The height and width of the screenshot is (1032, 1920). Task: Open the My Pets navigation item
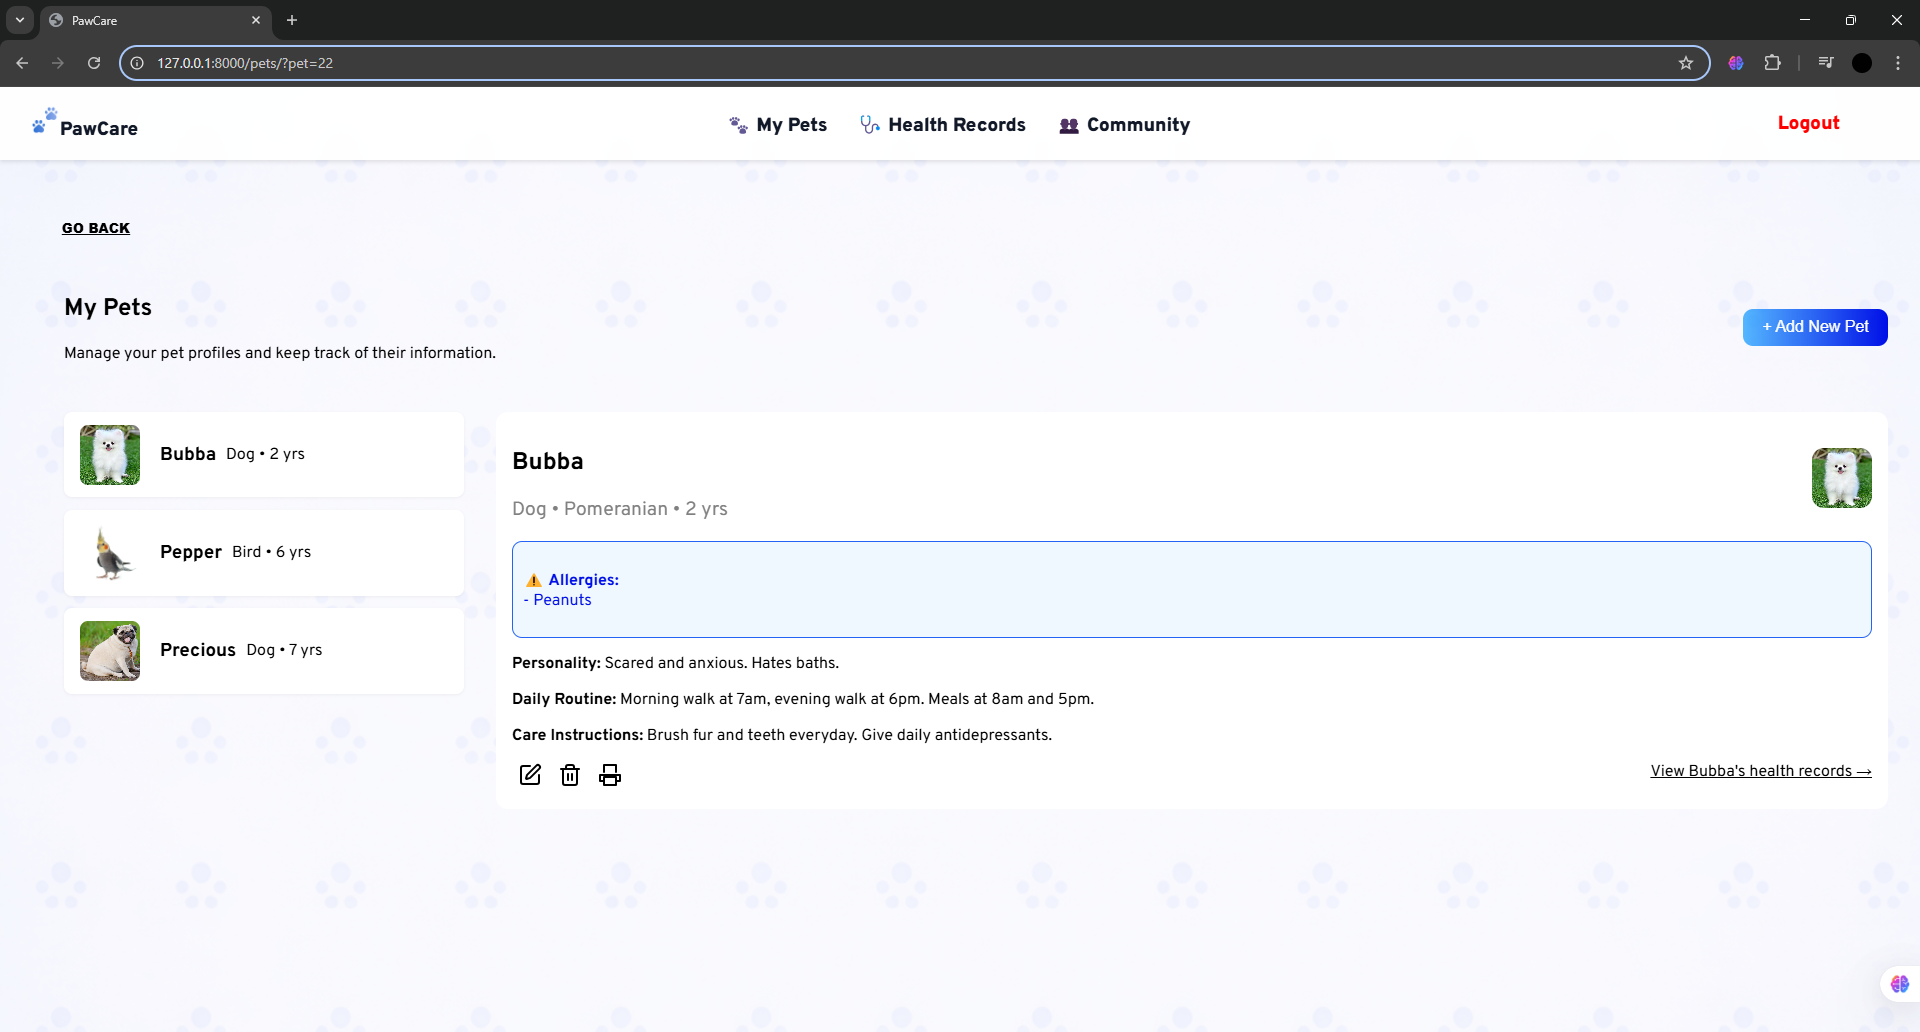[x=779, y=125]
